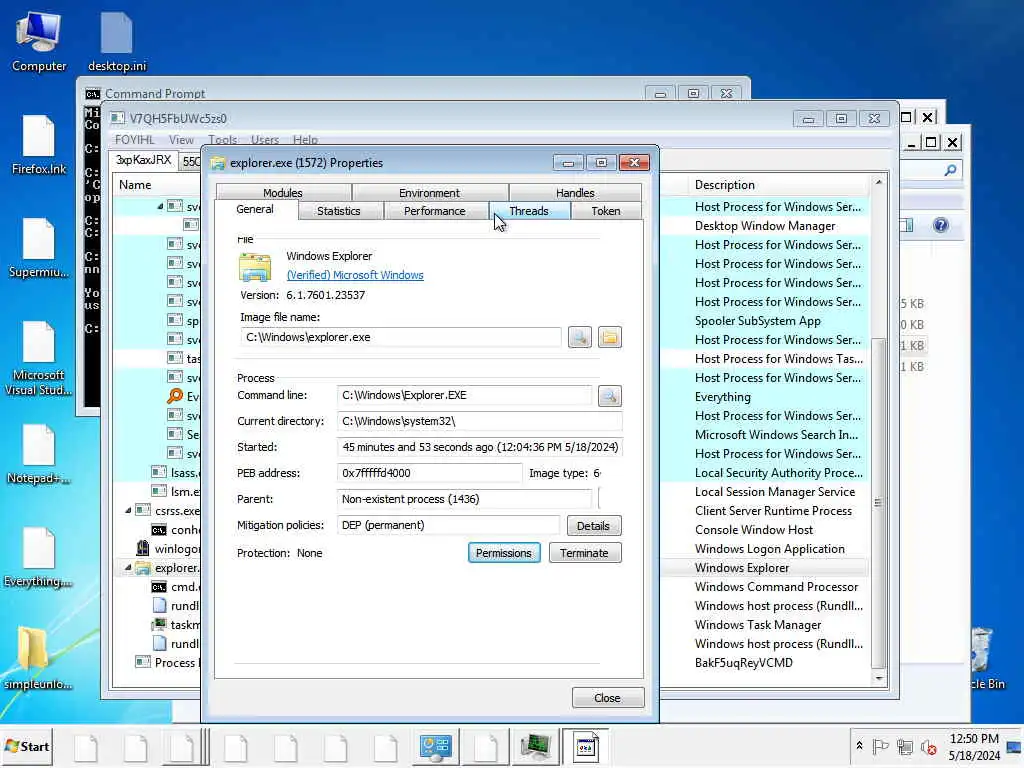Select Everything desktop shortcut icon
This screenshot has height=768, width=1024.
(39, 558)
